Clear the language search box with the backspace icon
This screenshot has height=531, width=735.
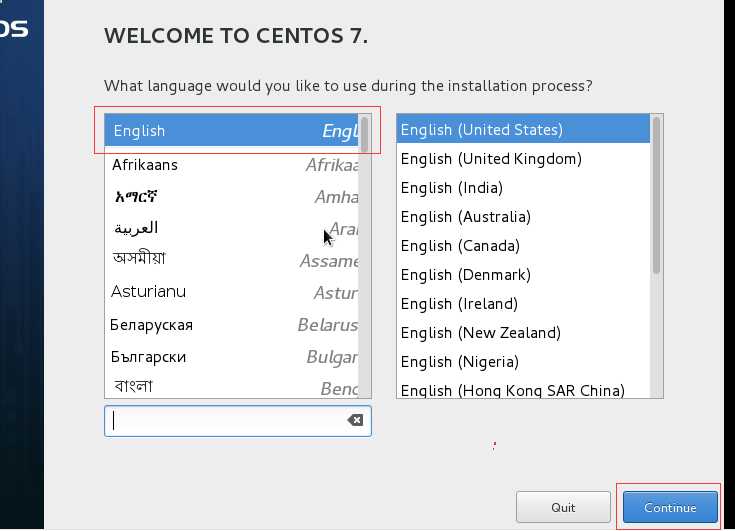[355, 420]
